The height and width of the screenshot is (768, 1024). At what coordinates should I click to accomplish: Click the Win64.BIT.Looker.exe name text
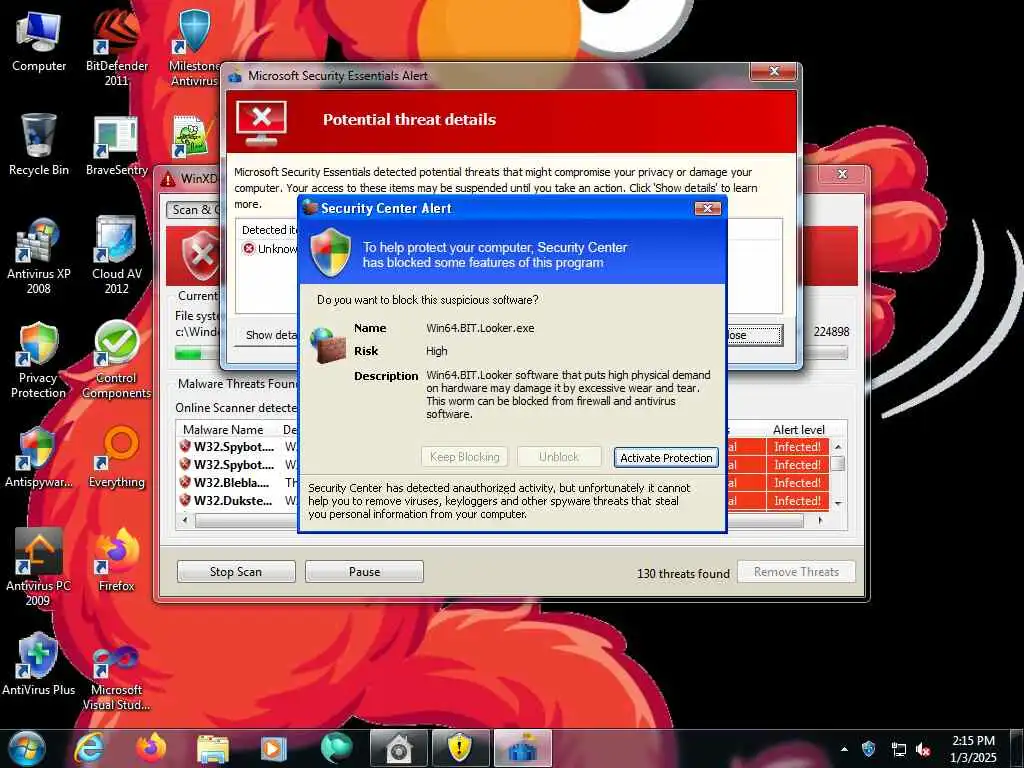pos(480,328)
